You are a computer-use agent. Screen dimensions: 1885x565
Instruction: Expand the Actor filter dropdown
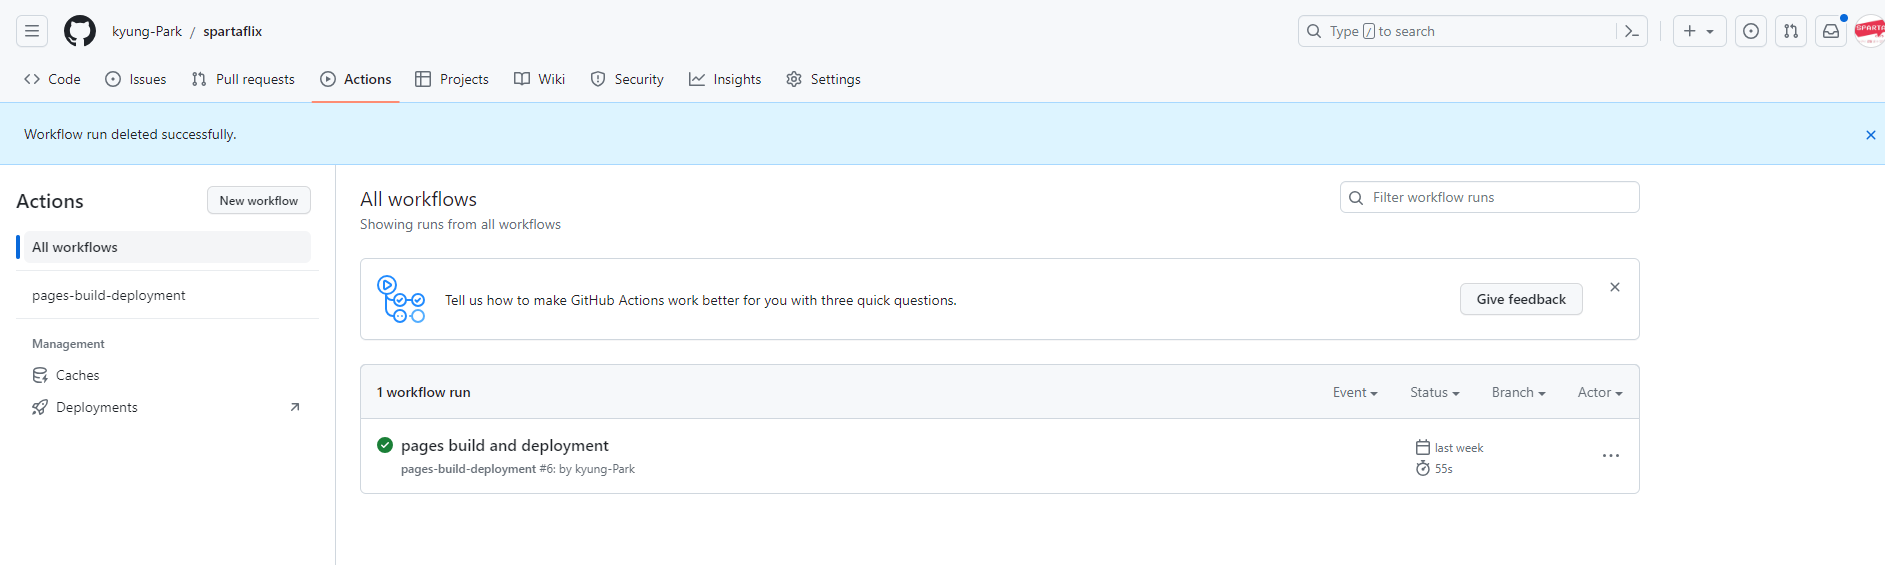(x=1600, y=392)
